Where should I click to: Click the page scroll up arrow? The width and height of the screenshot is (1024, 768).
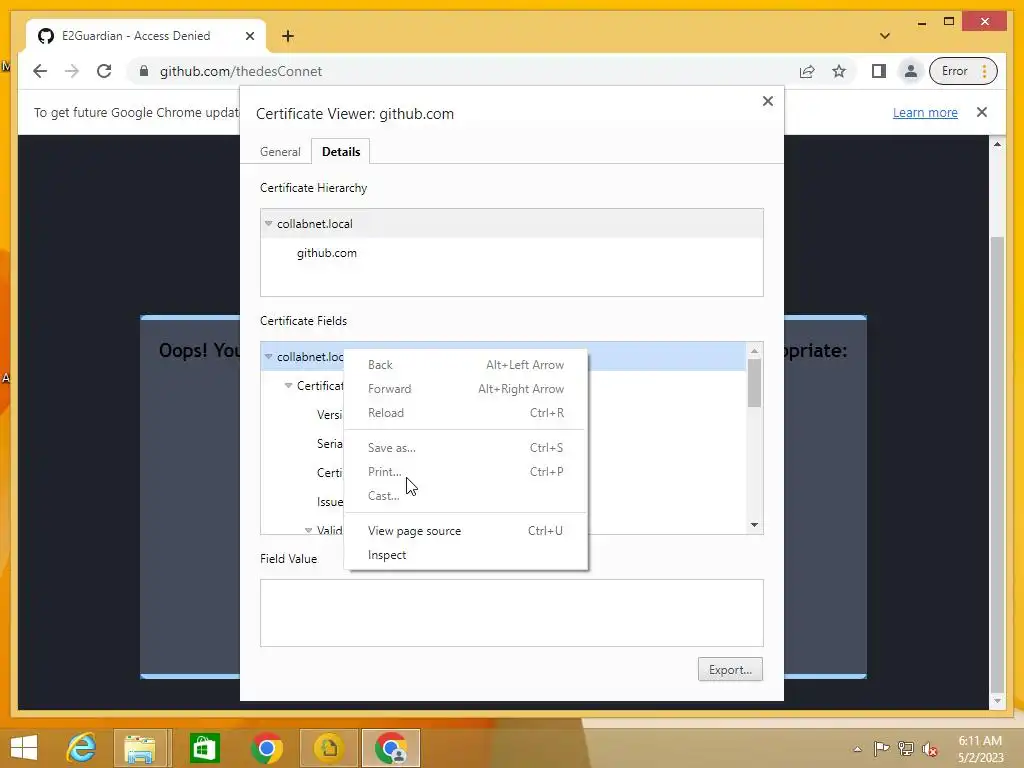997,144
